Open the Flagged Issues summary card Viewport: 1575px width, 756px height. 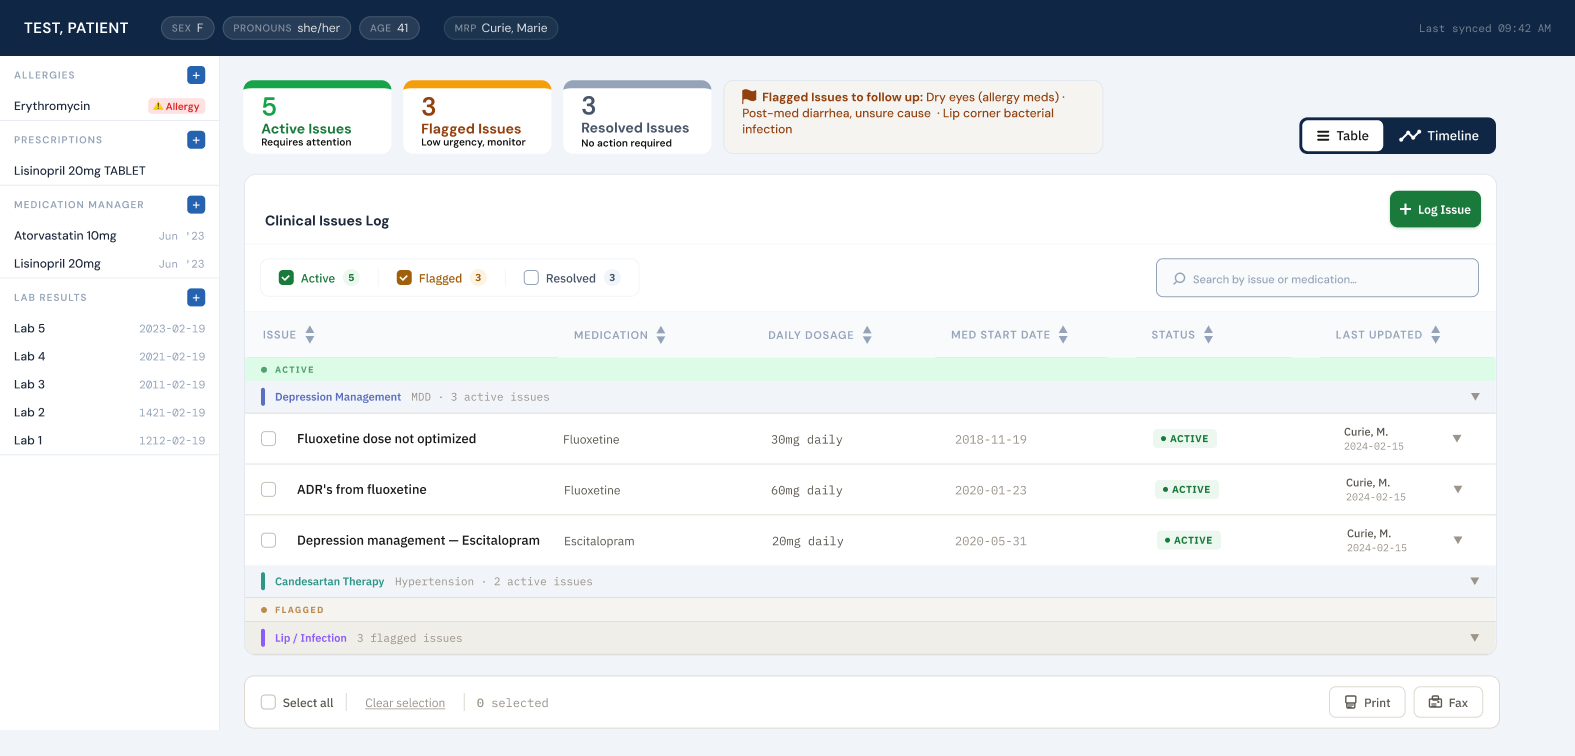click(x=477, y=118)
